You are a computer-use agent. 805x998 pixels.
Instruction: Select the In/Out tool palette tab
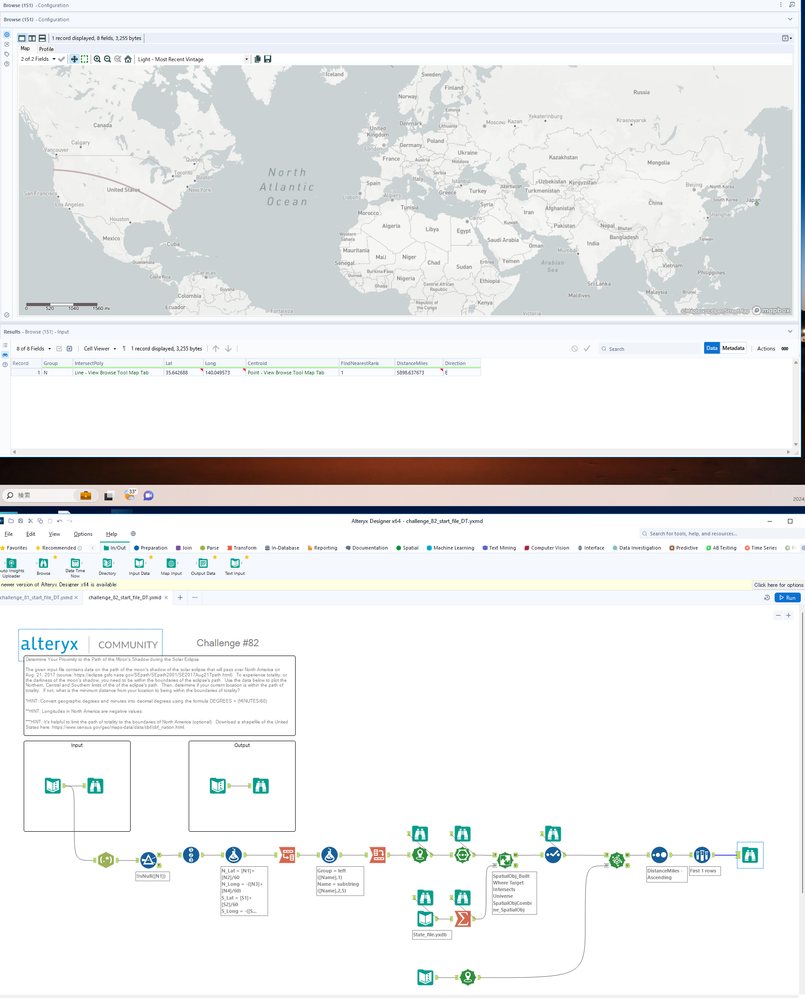(x=115, y=548)
